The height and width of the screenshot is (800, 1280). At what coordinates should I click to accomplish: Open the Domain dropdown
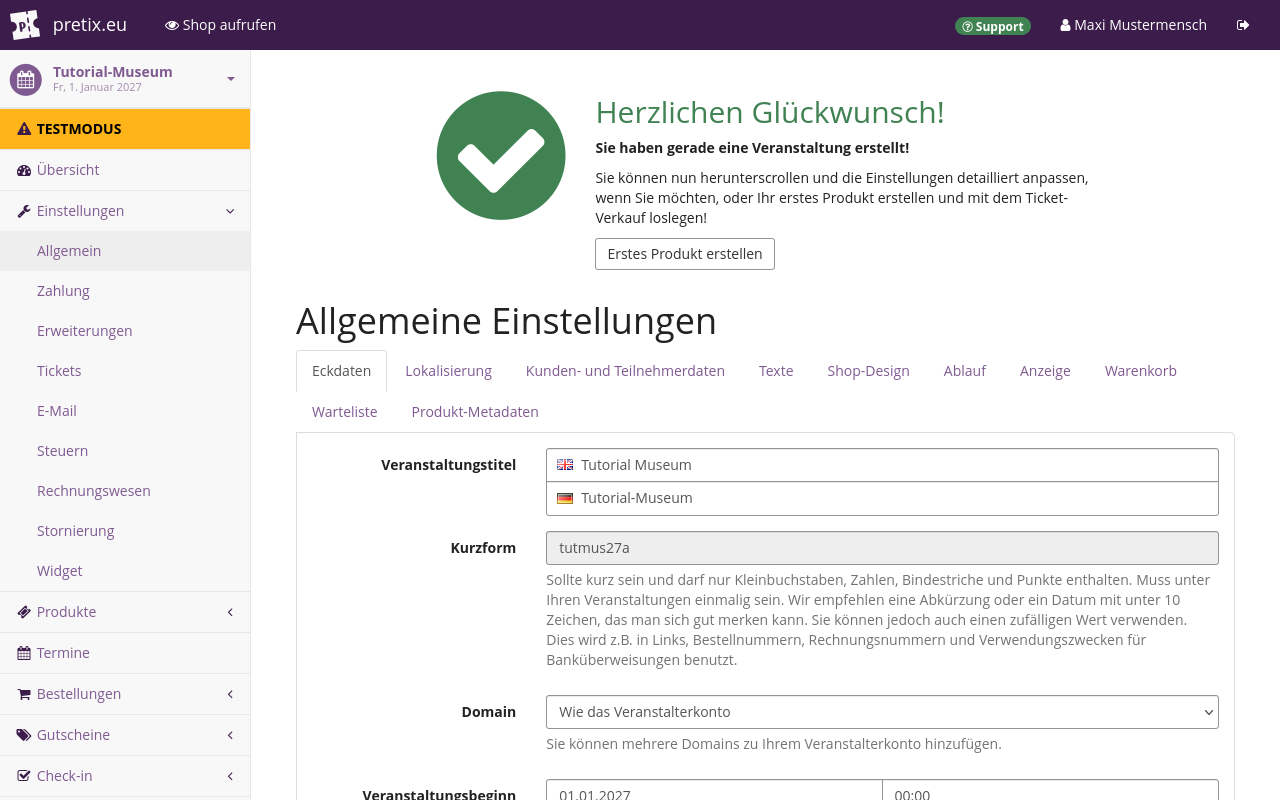[x=882, y=712]
